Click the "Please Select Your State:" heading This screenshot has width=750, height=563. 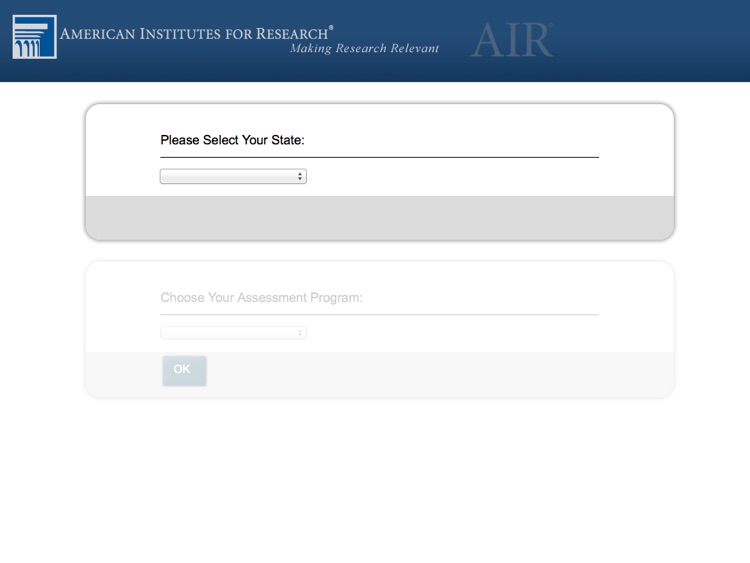(x=232, y=140)
